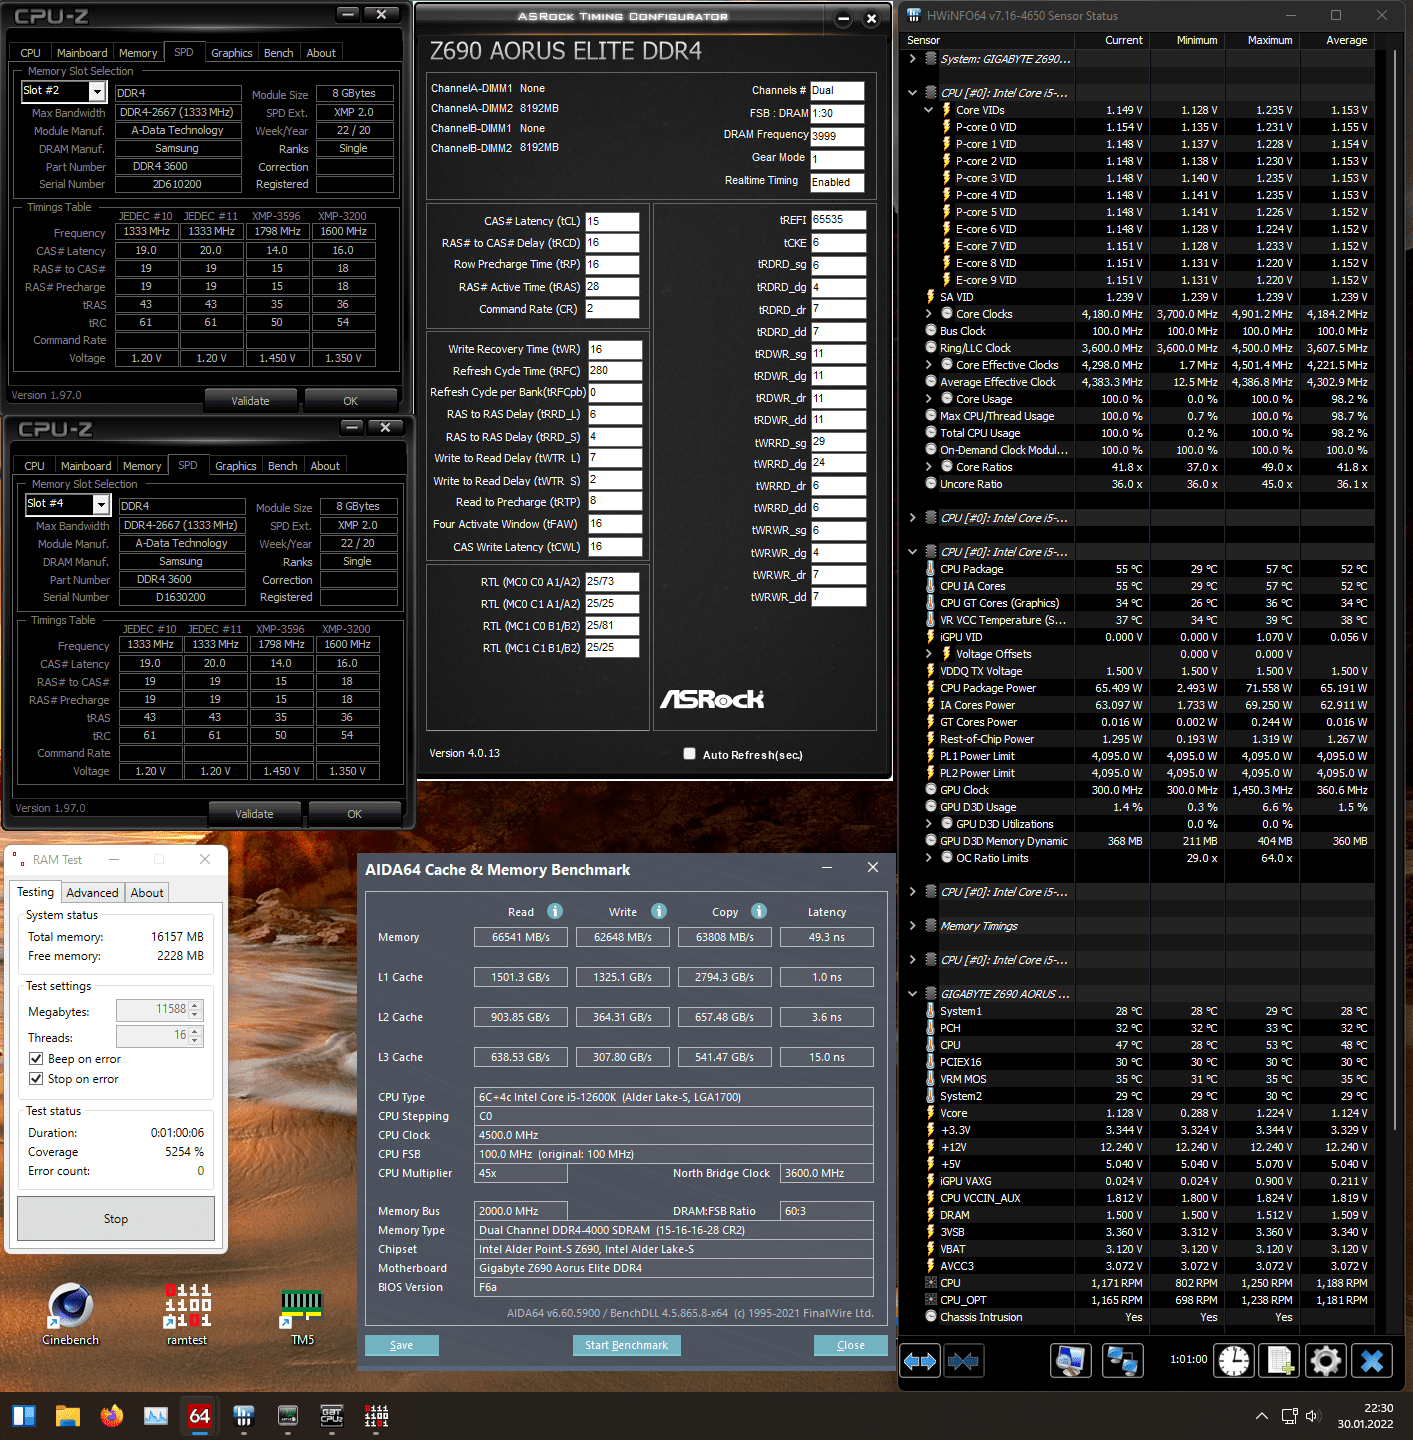Image resolution: width=1413 pixels, height=1440 pixels.
Task: Collapse GIGABYTE Z690 AORUS sensor group
Action: [912, 994]
